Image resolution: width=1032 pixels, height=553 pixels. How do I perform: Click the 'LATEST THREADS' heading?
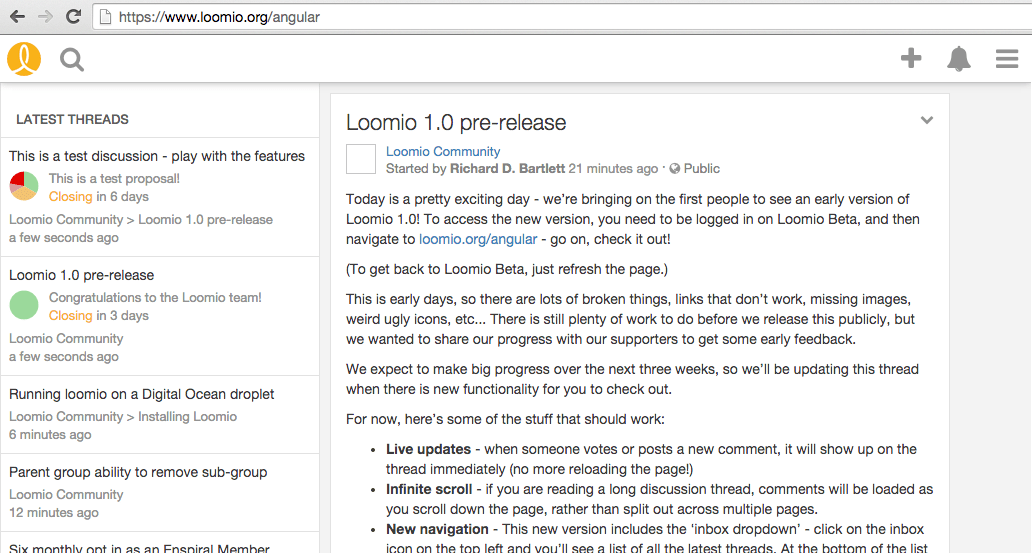[72, 119]
